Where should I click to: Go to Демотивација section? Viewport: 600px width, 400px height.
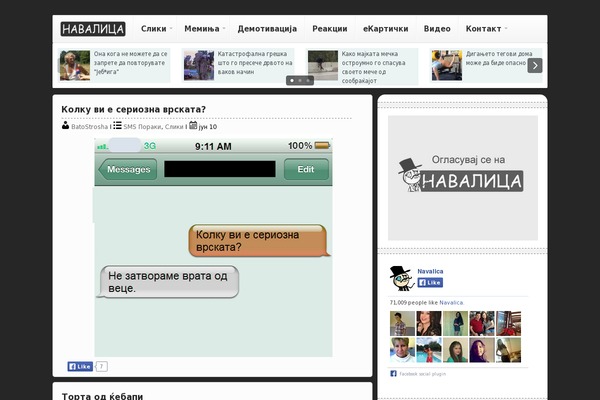pyautogui.click(x=267, y=29)
